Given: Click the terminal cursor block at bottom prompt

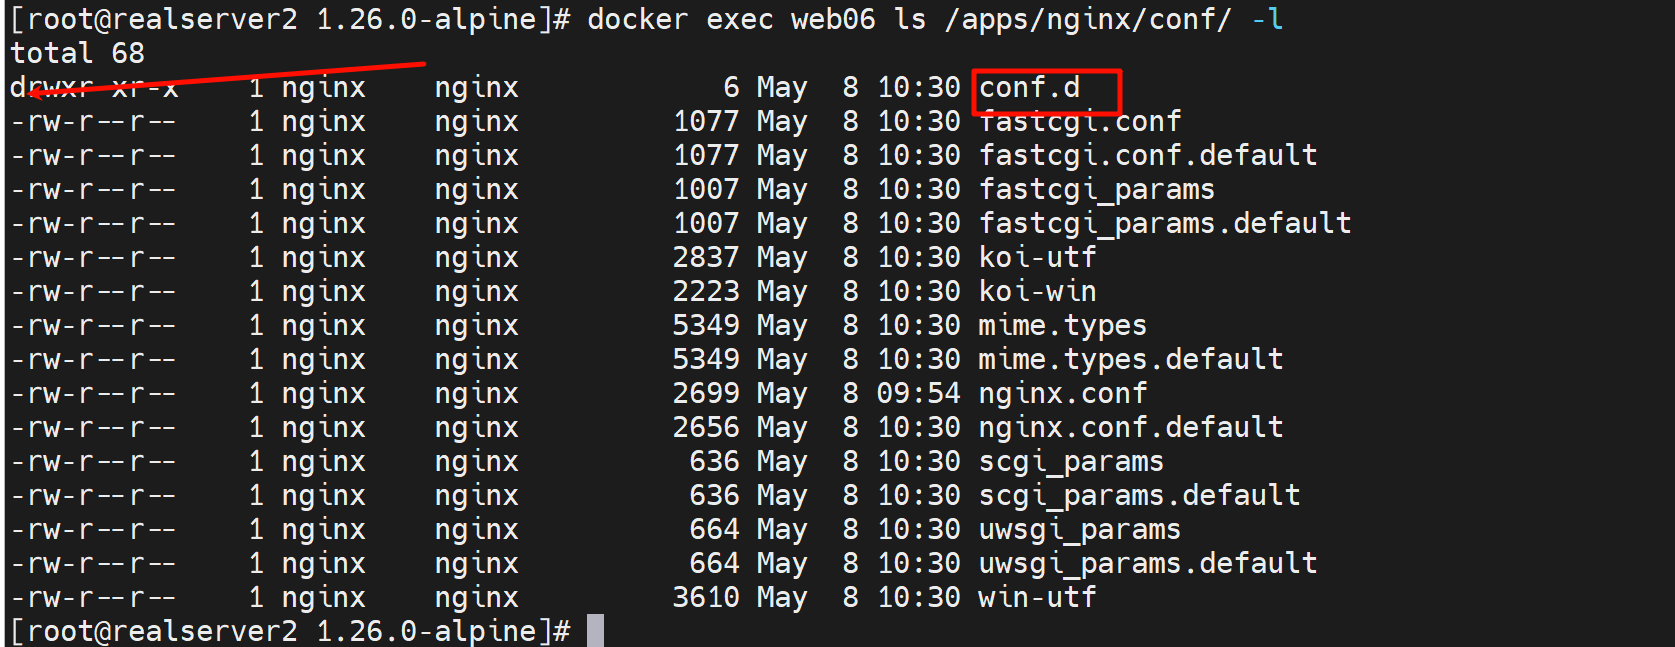Looking at the screenshot, I should pyautogui.click(x=595, y=631).
